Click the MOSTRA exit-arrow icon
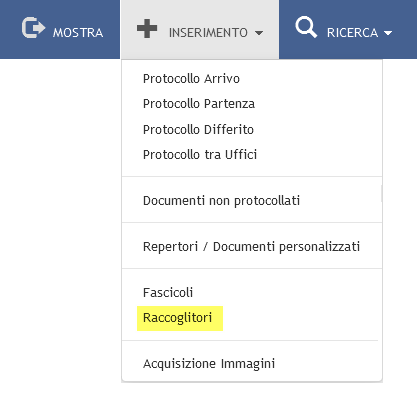The width and height of the screenshot is (417, 395). (x=33, y=27)
